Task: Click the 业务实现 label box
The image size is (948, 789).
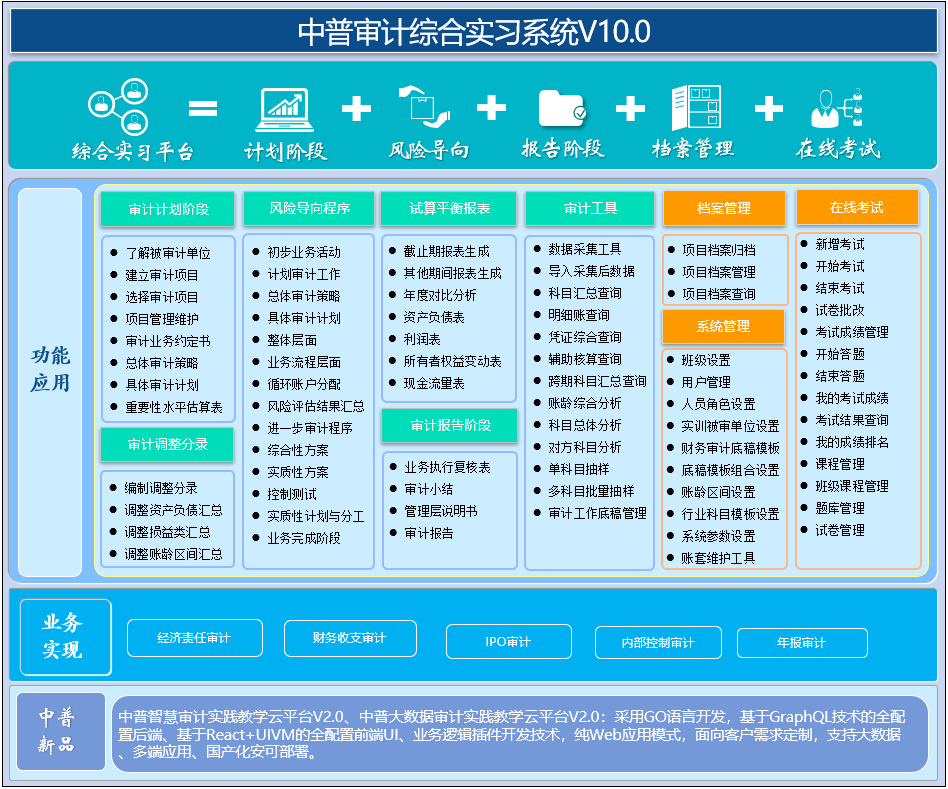Action: pyautogui.click(x=65, y=637)
